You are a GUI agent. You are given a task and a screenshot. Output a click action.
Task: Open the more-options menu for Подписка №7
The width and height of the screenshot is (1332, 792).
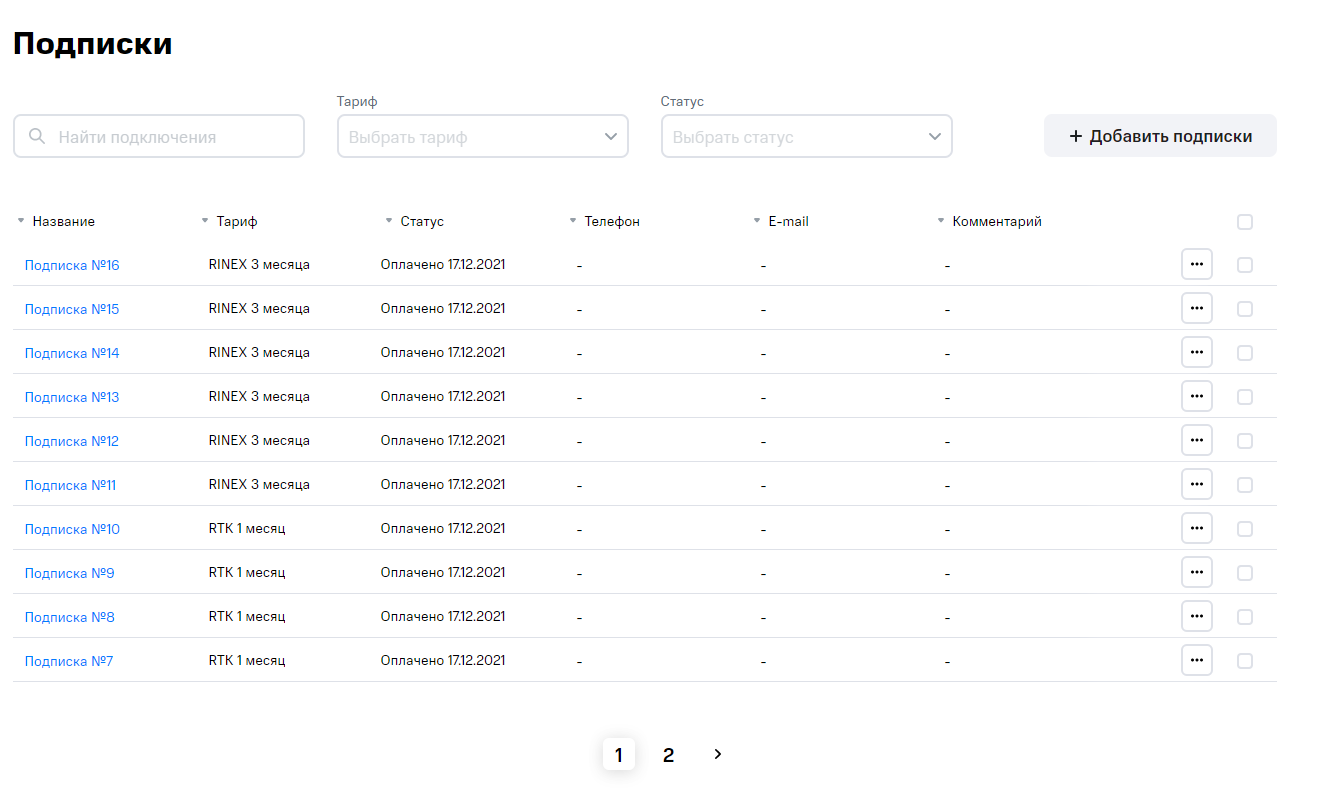tap(1197, 660)
